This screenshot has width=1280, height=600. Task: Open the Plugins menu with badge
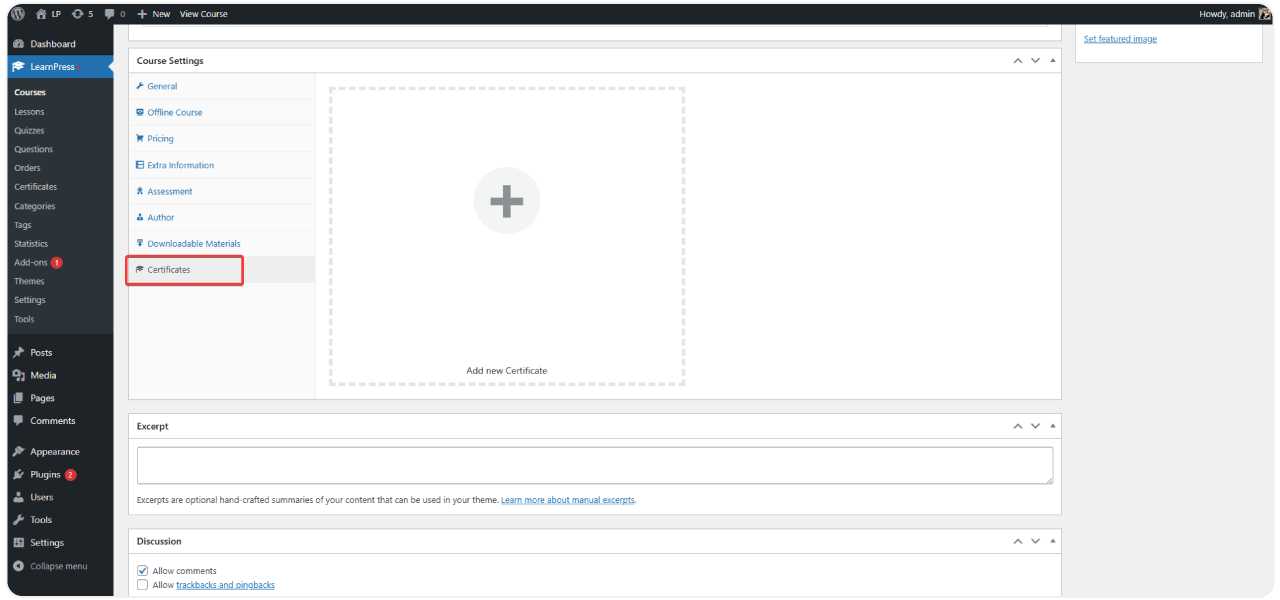tap(46, 475)
